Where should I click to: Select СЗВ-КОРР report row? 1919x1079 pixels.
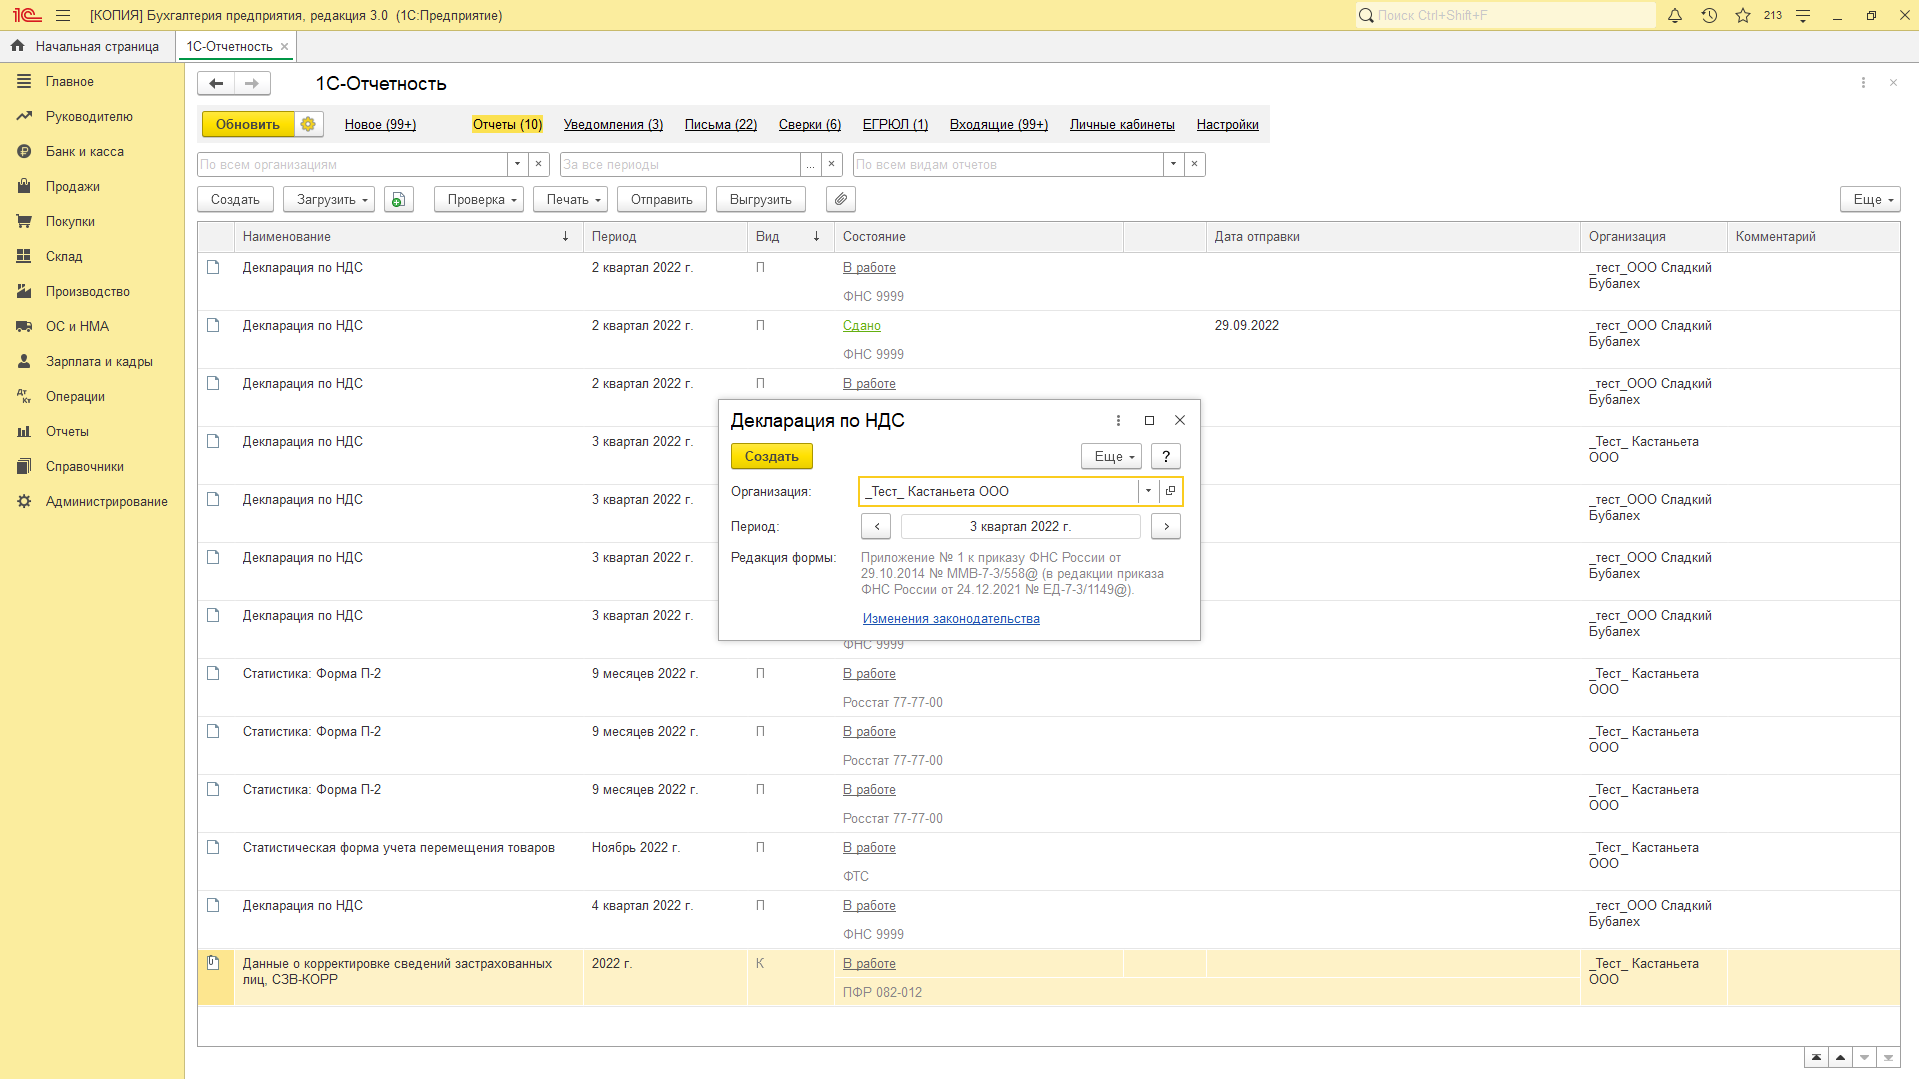pos(1048,977)
